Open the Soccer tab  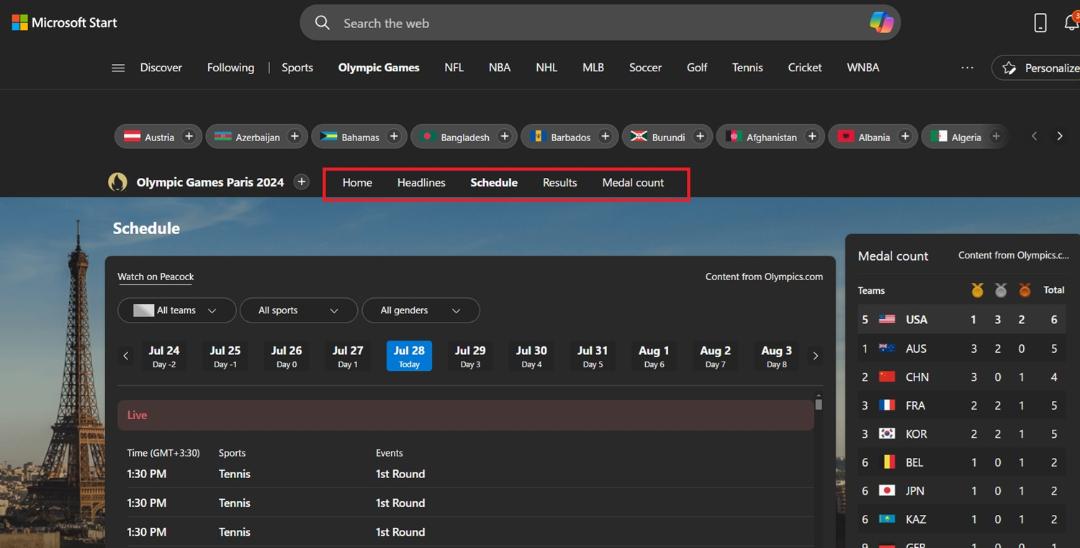click(x=645, y=67)
